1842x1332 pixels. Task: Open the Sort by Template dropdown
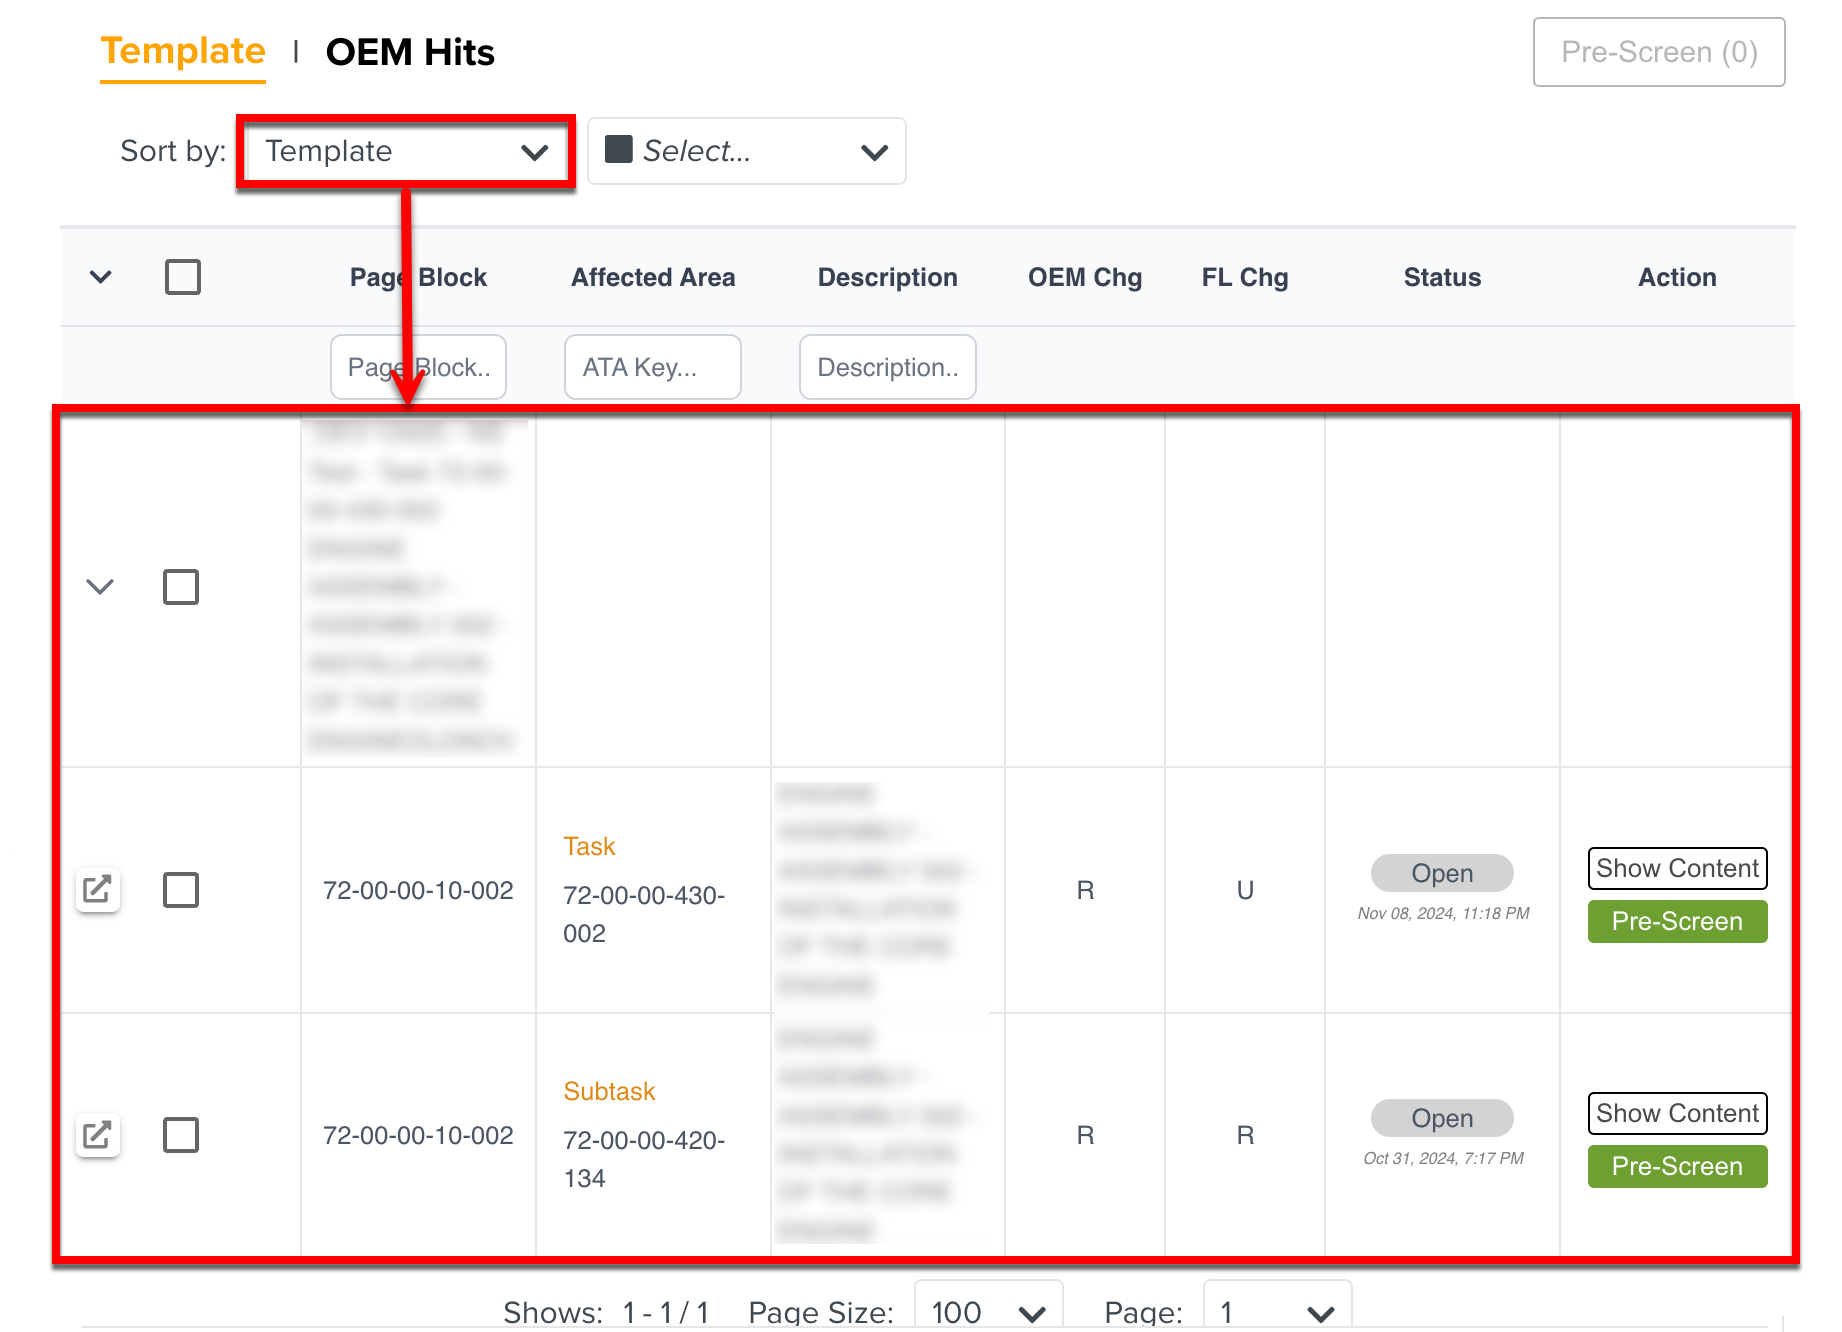pos(406,151)
